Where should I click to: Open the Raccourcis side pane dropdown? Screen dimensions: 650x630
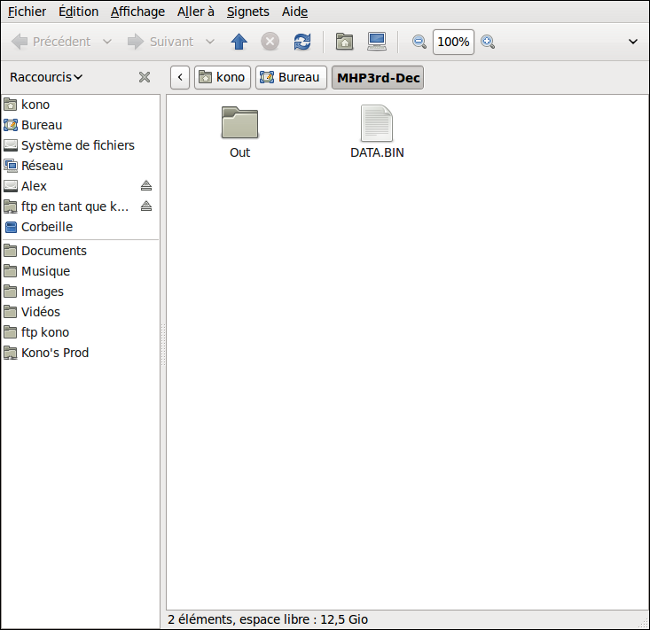click(x=46, y=77)
